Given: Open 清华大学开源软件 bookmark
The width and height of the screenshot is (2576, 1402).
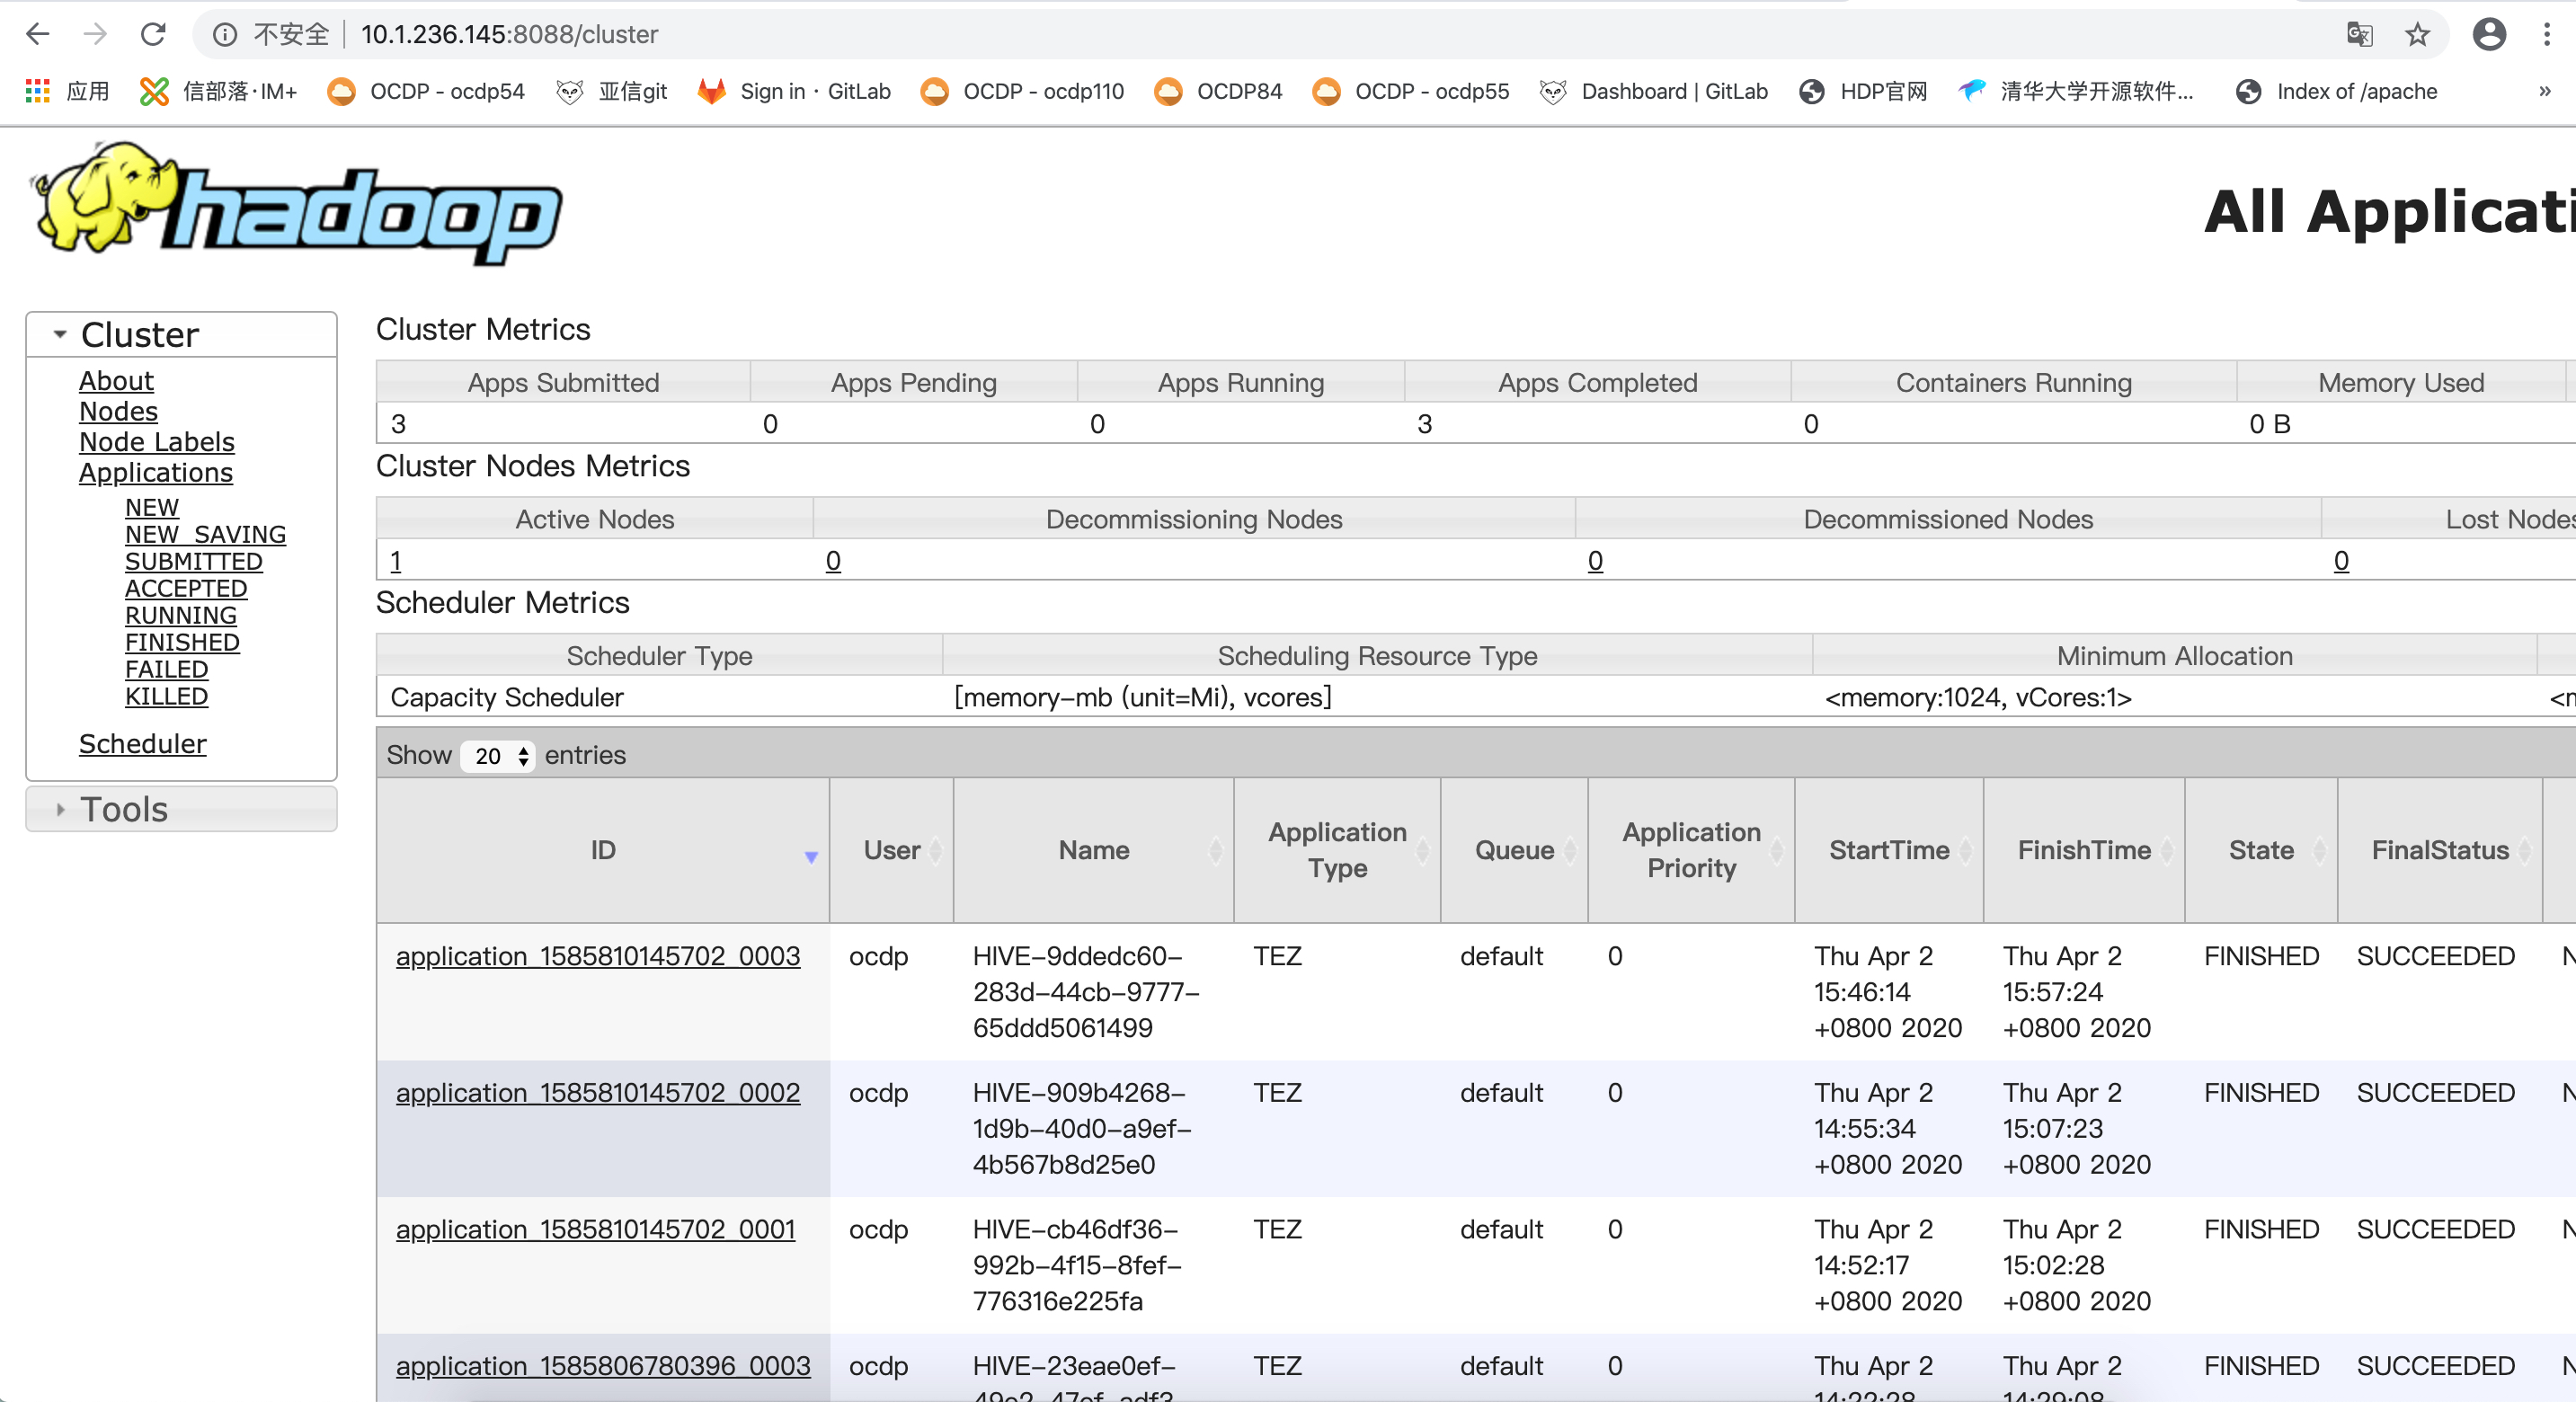Looking at the screenshot, I should (x=2076, y=91).
